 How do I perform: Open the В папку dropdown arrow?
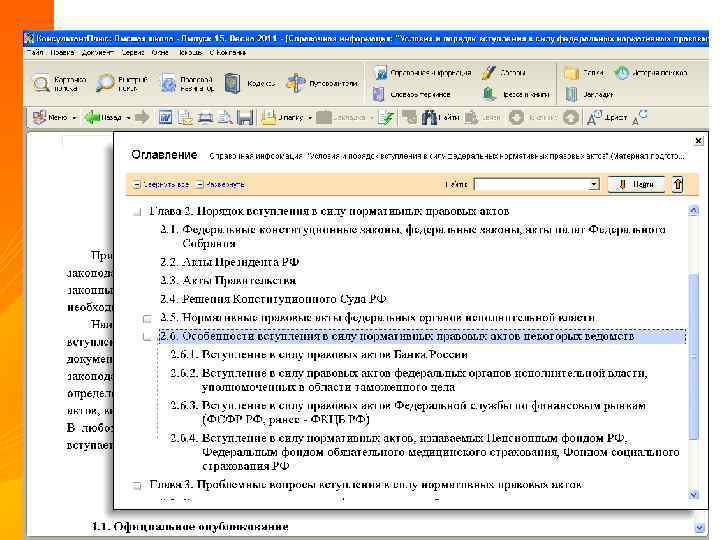coord(310,118)
